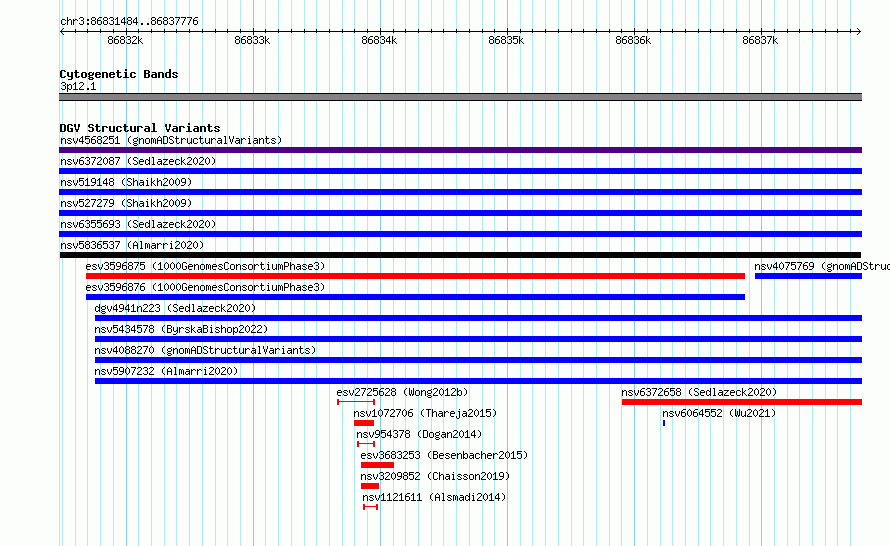This screenshot has width=890, height=546.
Task: Click the Cytogenetic Bands track title
Action: click(x=119, y=74)
